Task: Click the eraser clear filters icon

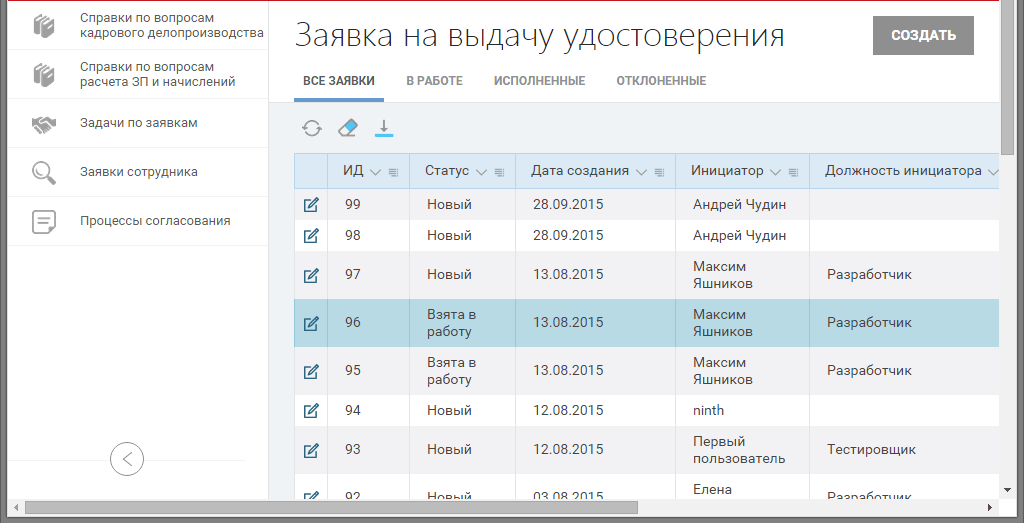Action: (347, 128)
